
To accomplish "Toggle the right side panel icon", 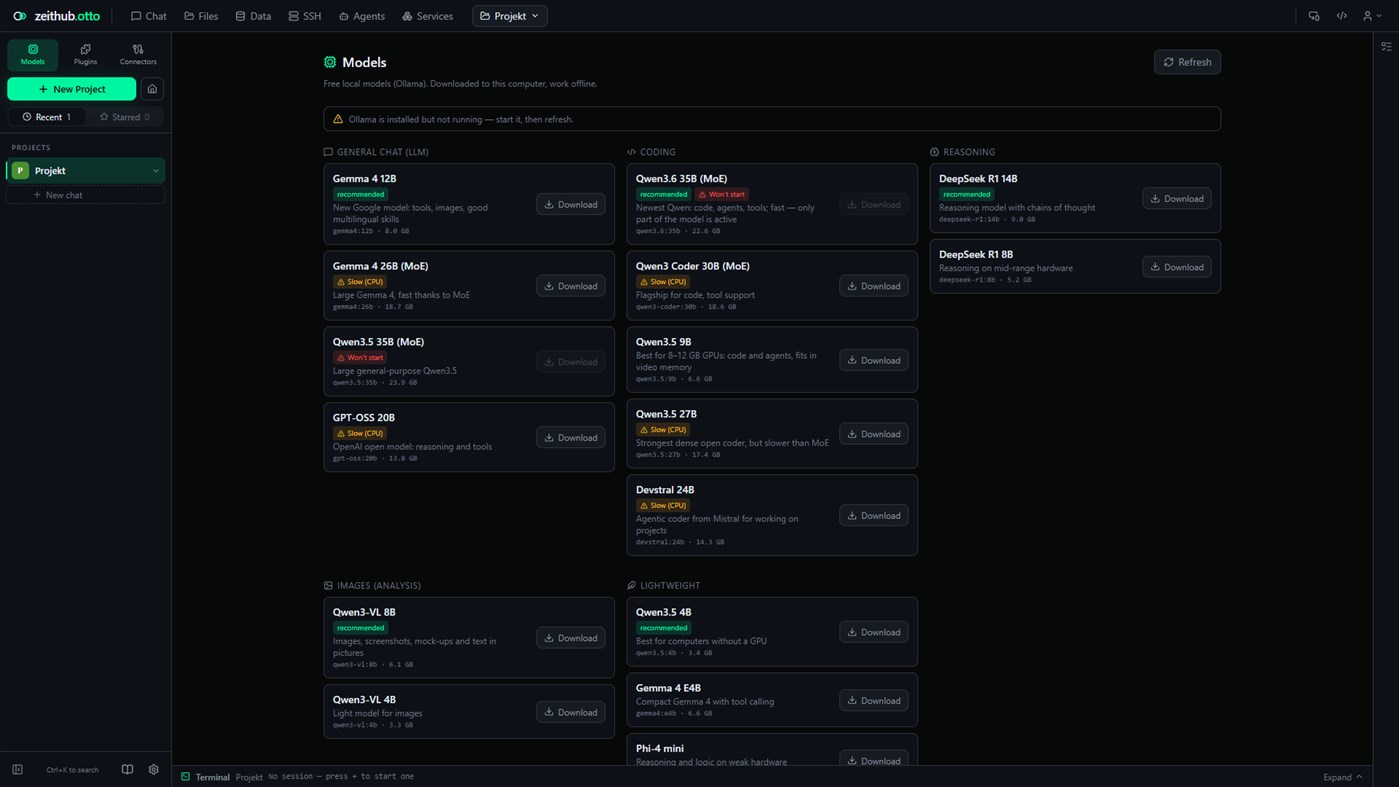I will click(1386, 46).
